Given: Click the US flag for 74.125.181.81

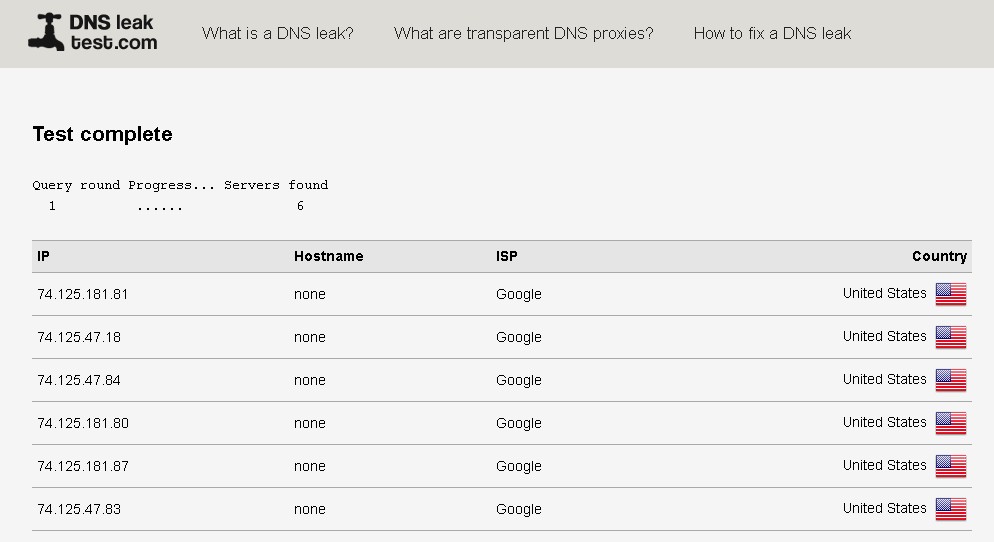Looking at the screenshot, I should tap(951, 294).
